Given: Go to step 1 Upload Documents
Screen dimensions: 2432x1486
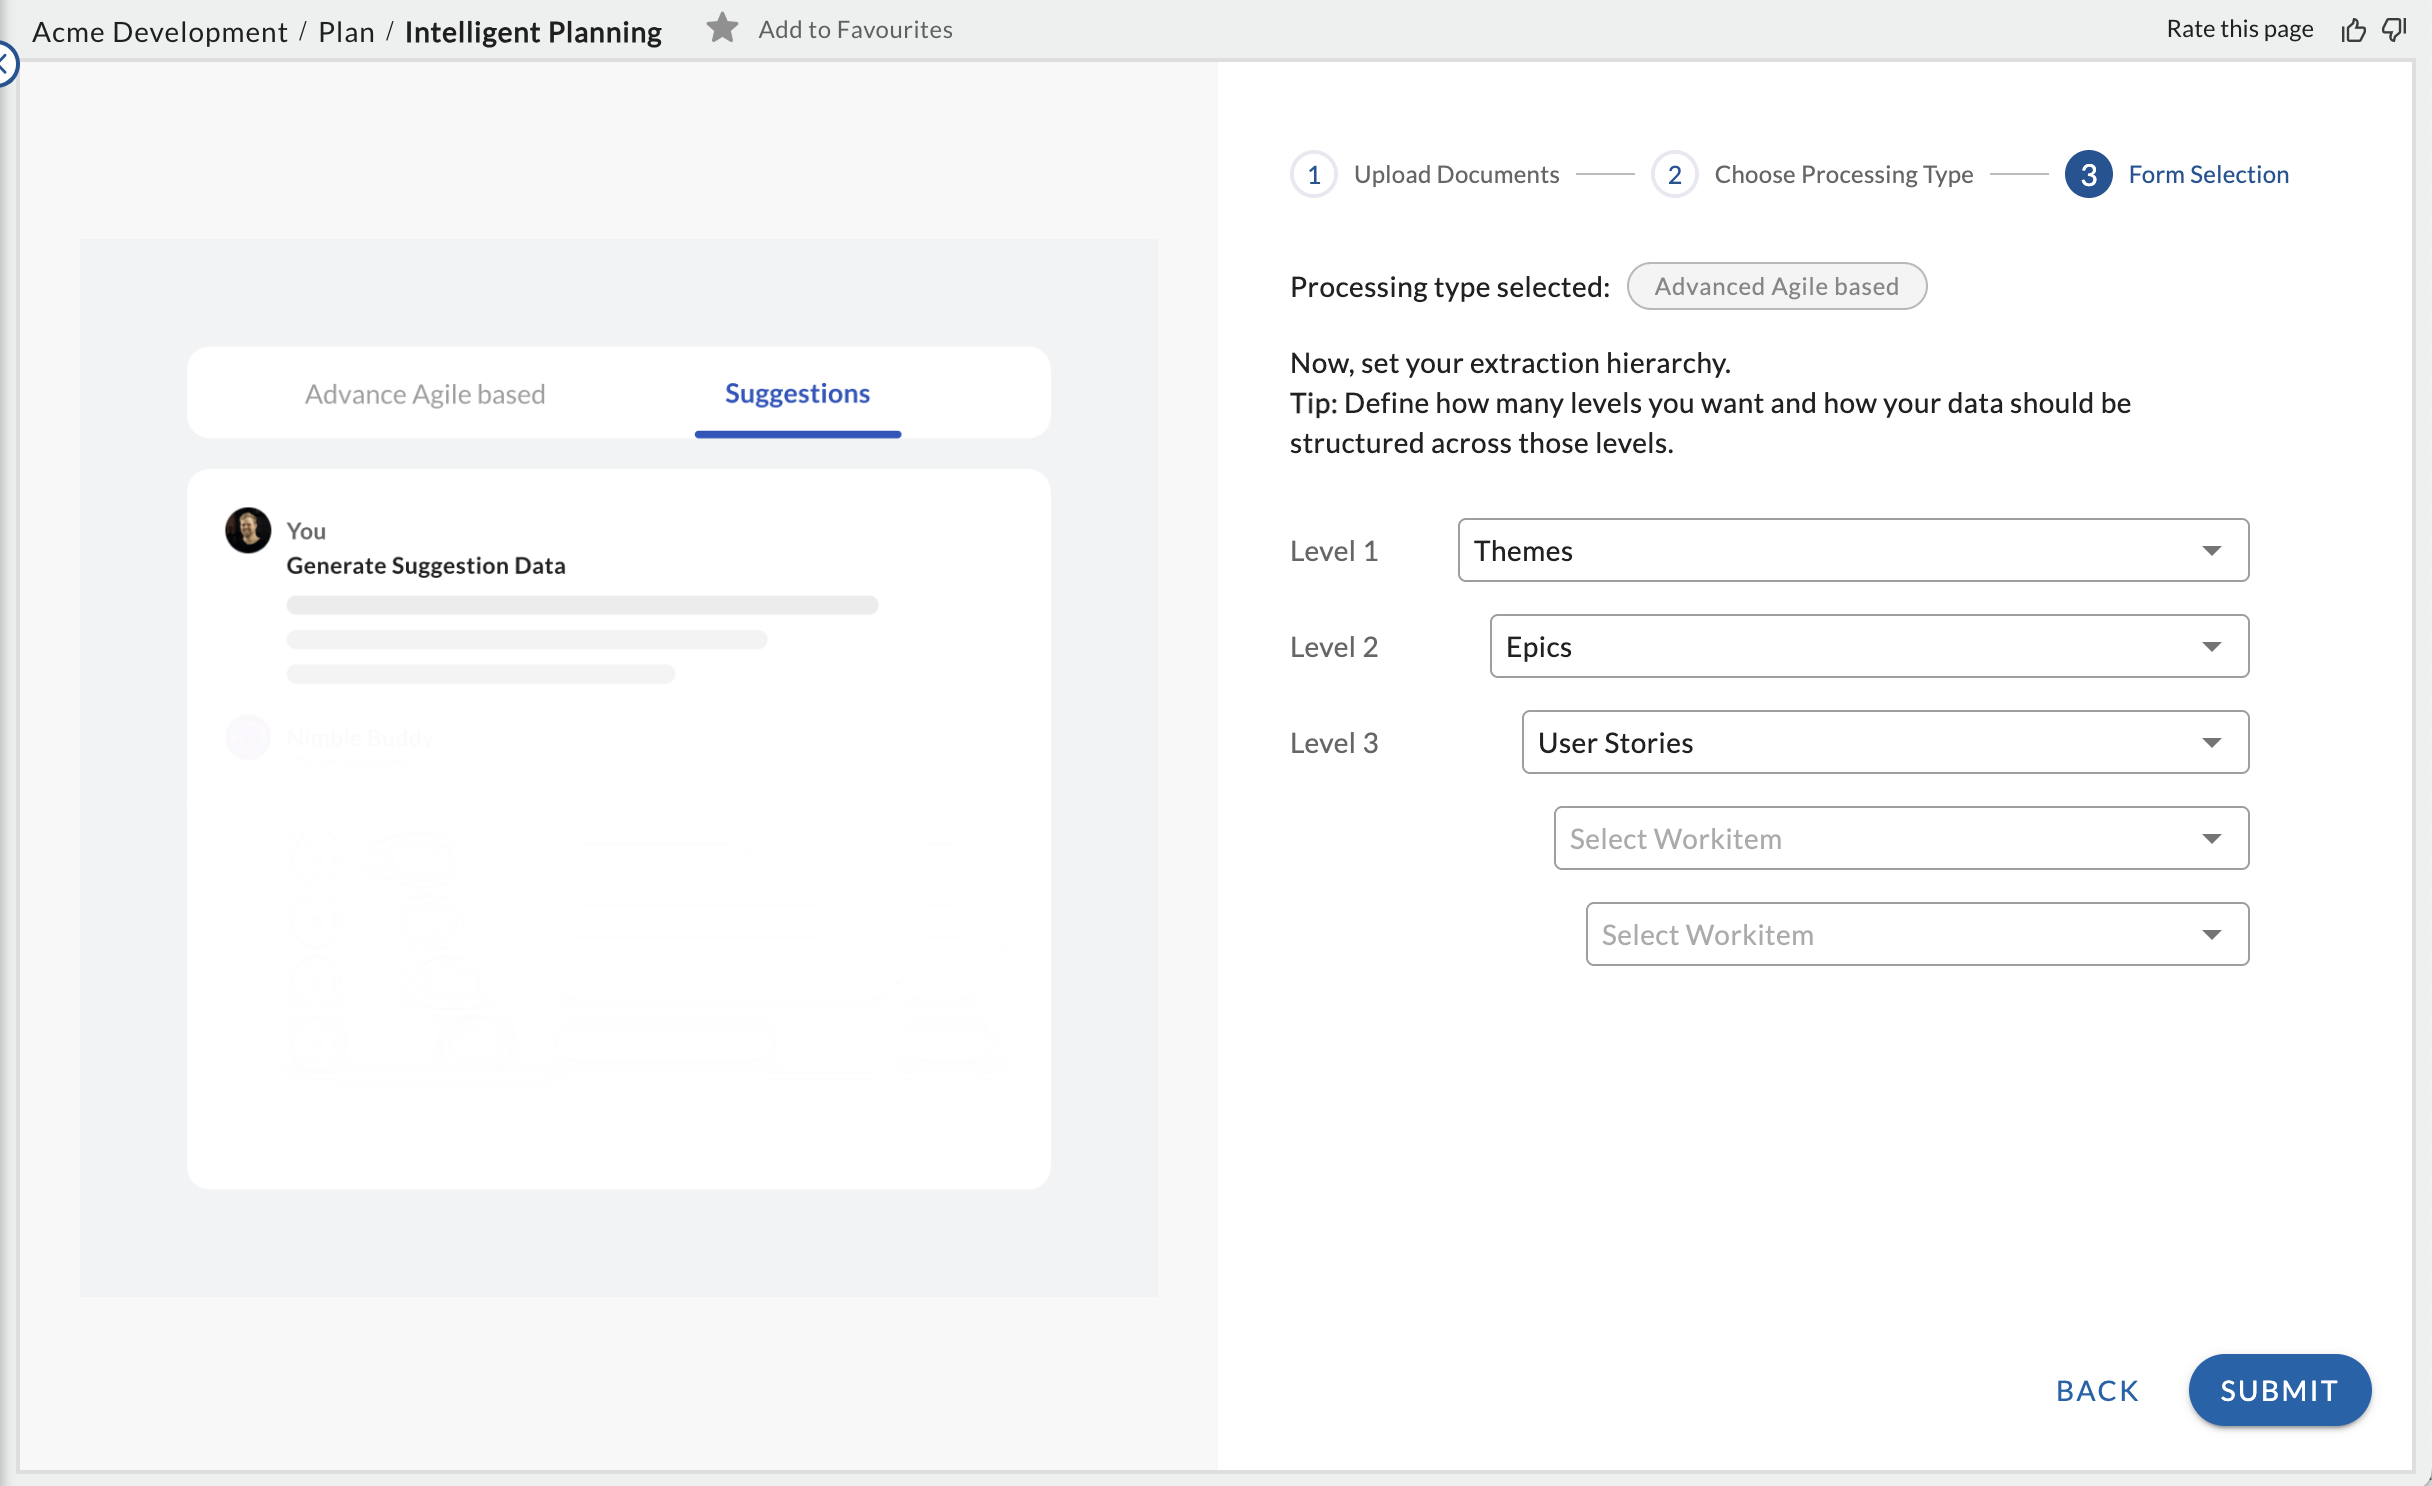Looking at the screenshot, I should (1424, 175).
